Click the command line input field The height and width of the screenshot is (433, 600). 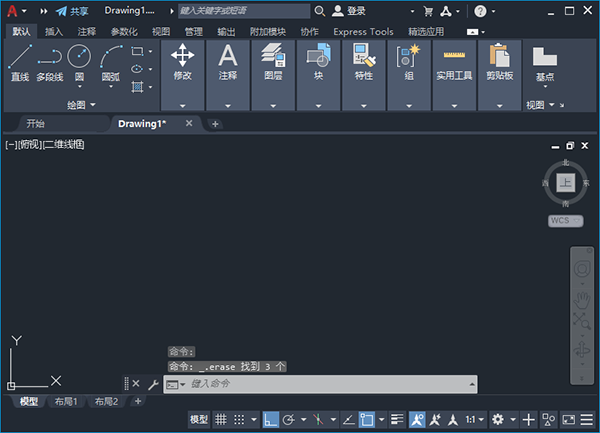pyautogui.click(x=330, y=384)
